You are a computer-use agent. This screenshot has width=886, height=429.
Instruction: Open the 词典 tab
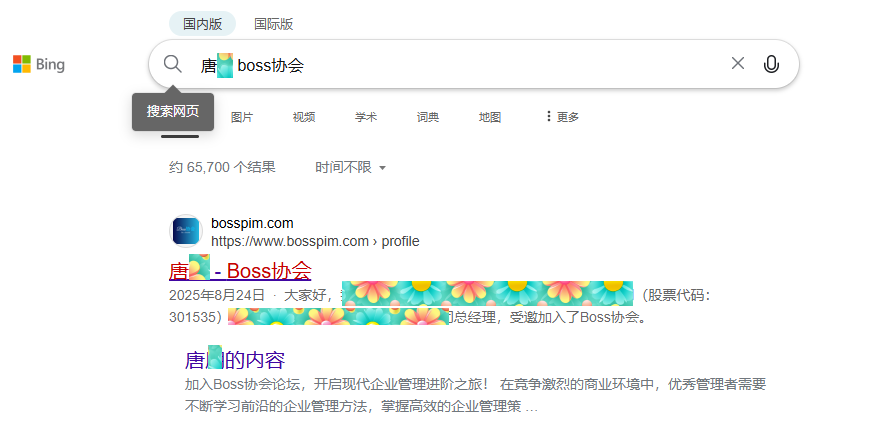tap(428, 117)
